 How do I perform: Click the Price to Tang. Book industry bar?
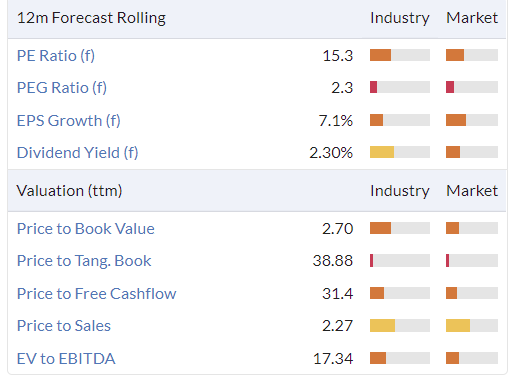click(400, 260)
